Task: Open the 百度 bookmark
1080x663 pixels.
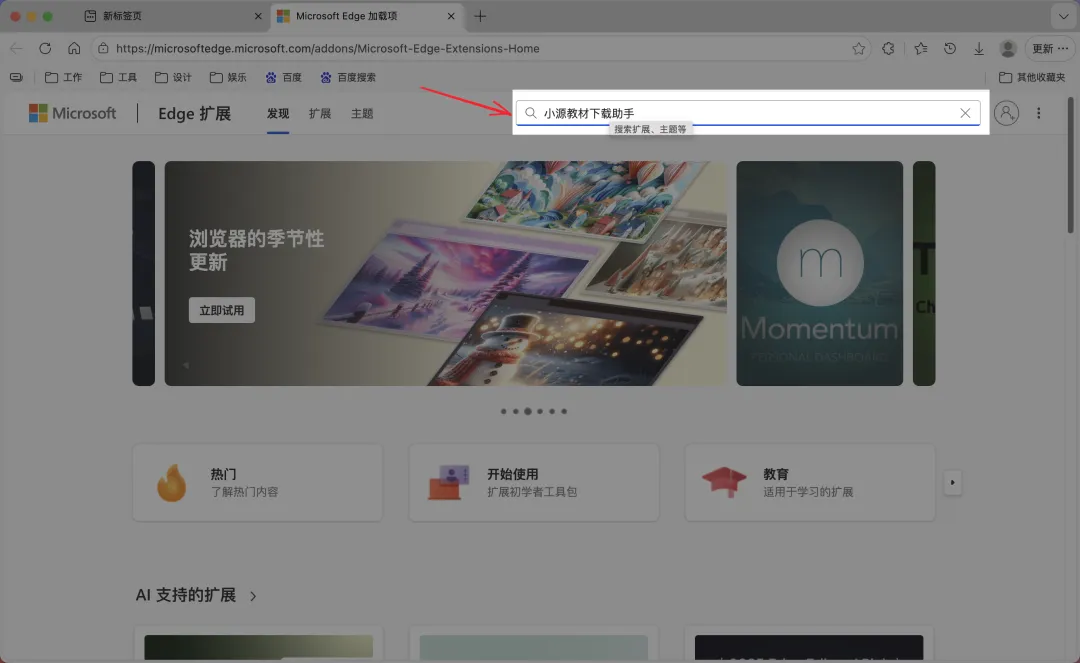Action: click(284, 77)
